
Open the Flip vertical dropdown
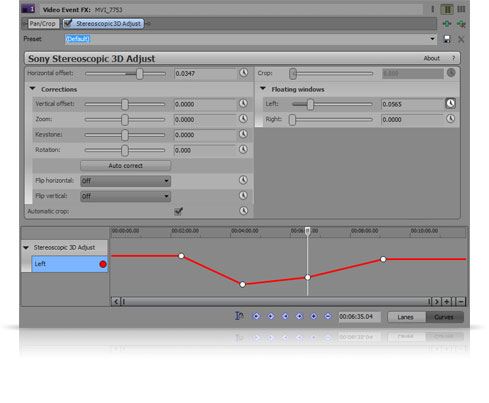coord(125,196)
